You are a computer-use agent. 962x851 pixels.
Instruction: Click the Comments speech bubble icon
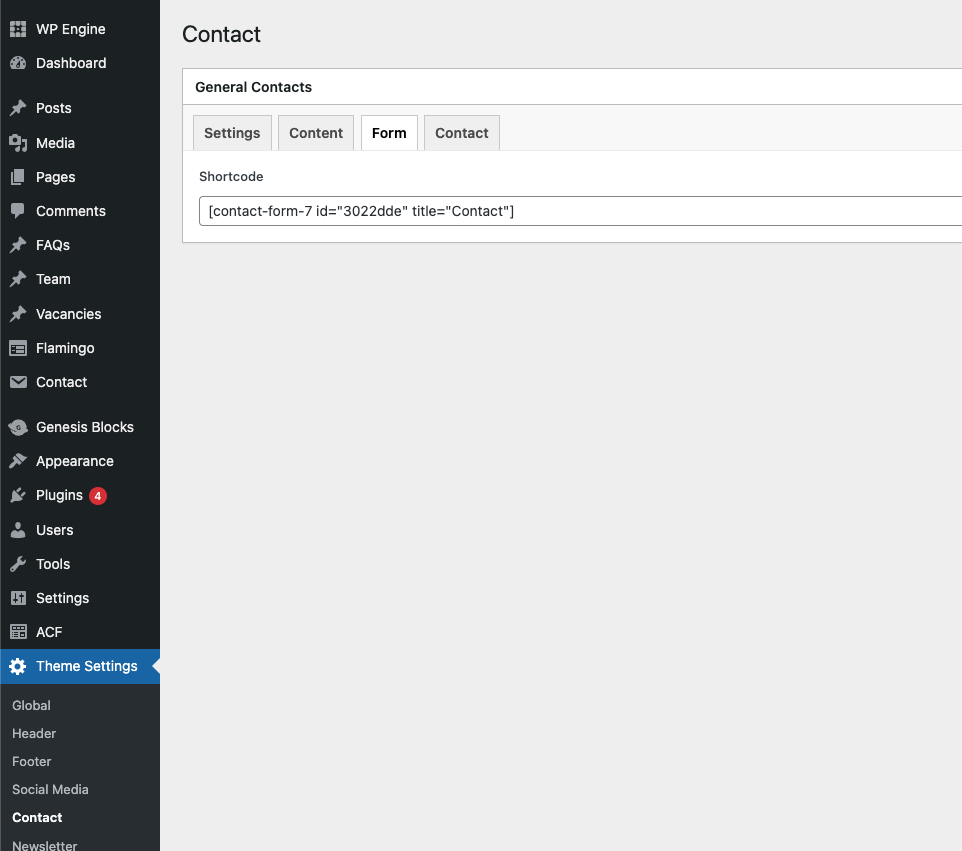pos(18,211)
